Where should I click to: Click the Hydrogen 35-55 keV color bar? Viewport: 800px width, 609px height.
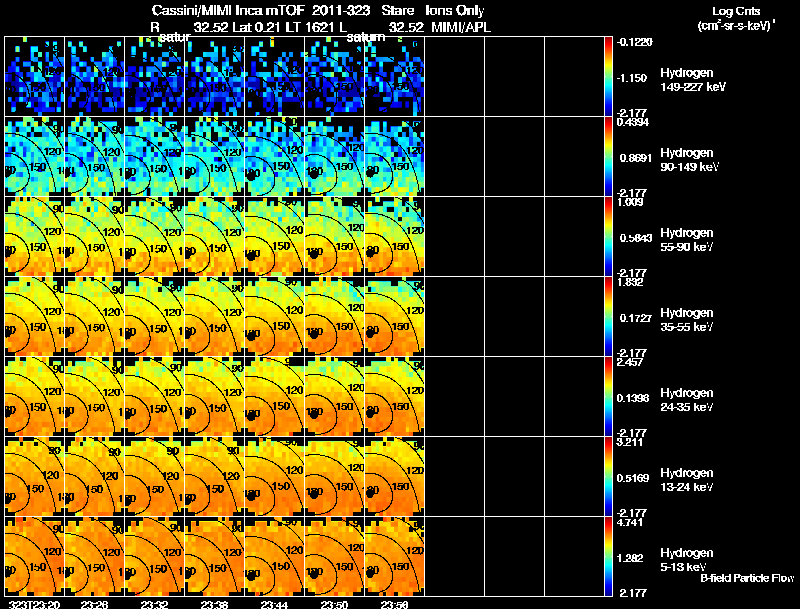[x=608, y=317]
